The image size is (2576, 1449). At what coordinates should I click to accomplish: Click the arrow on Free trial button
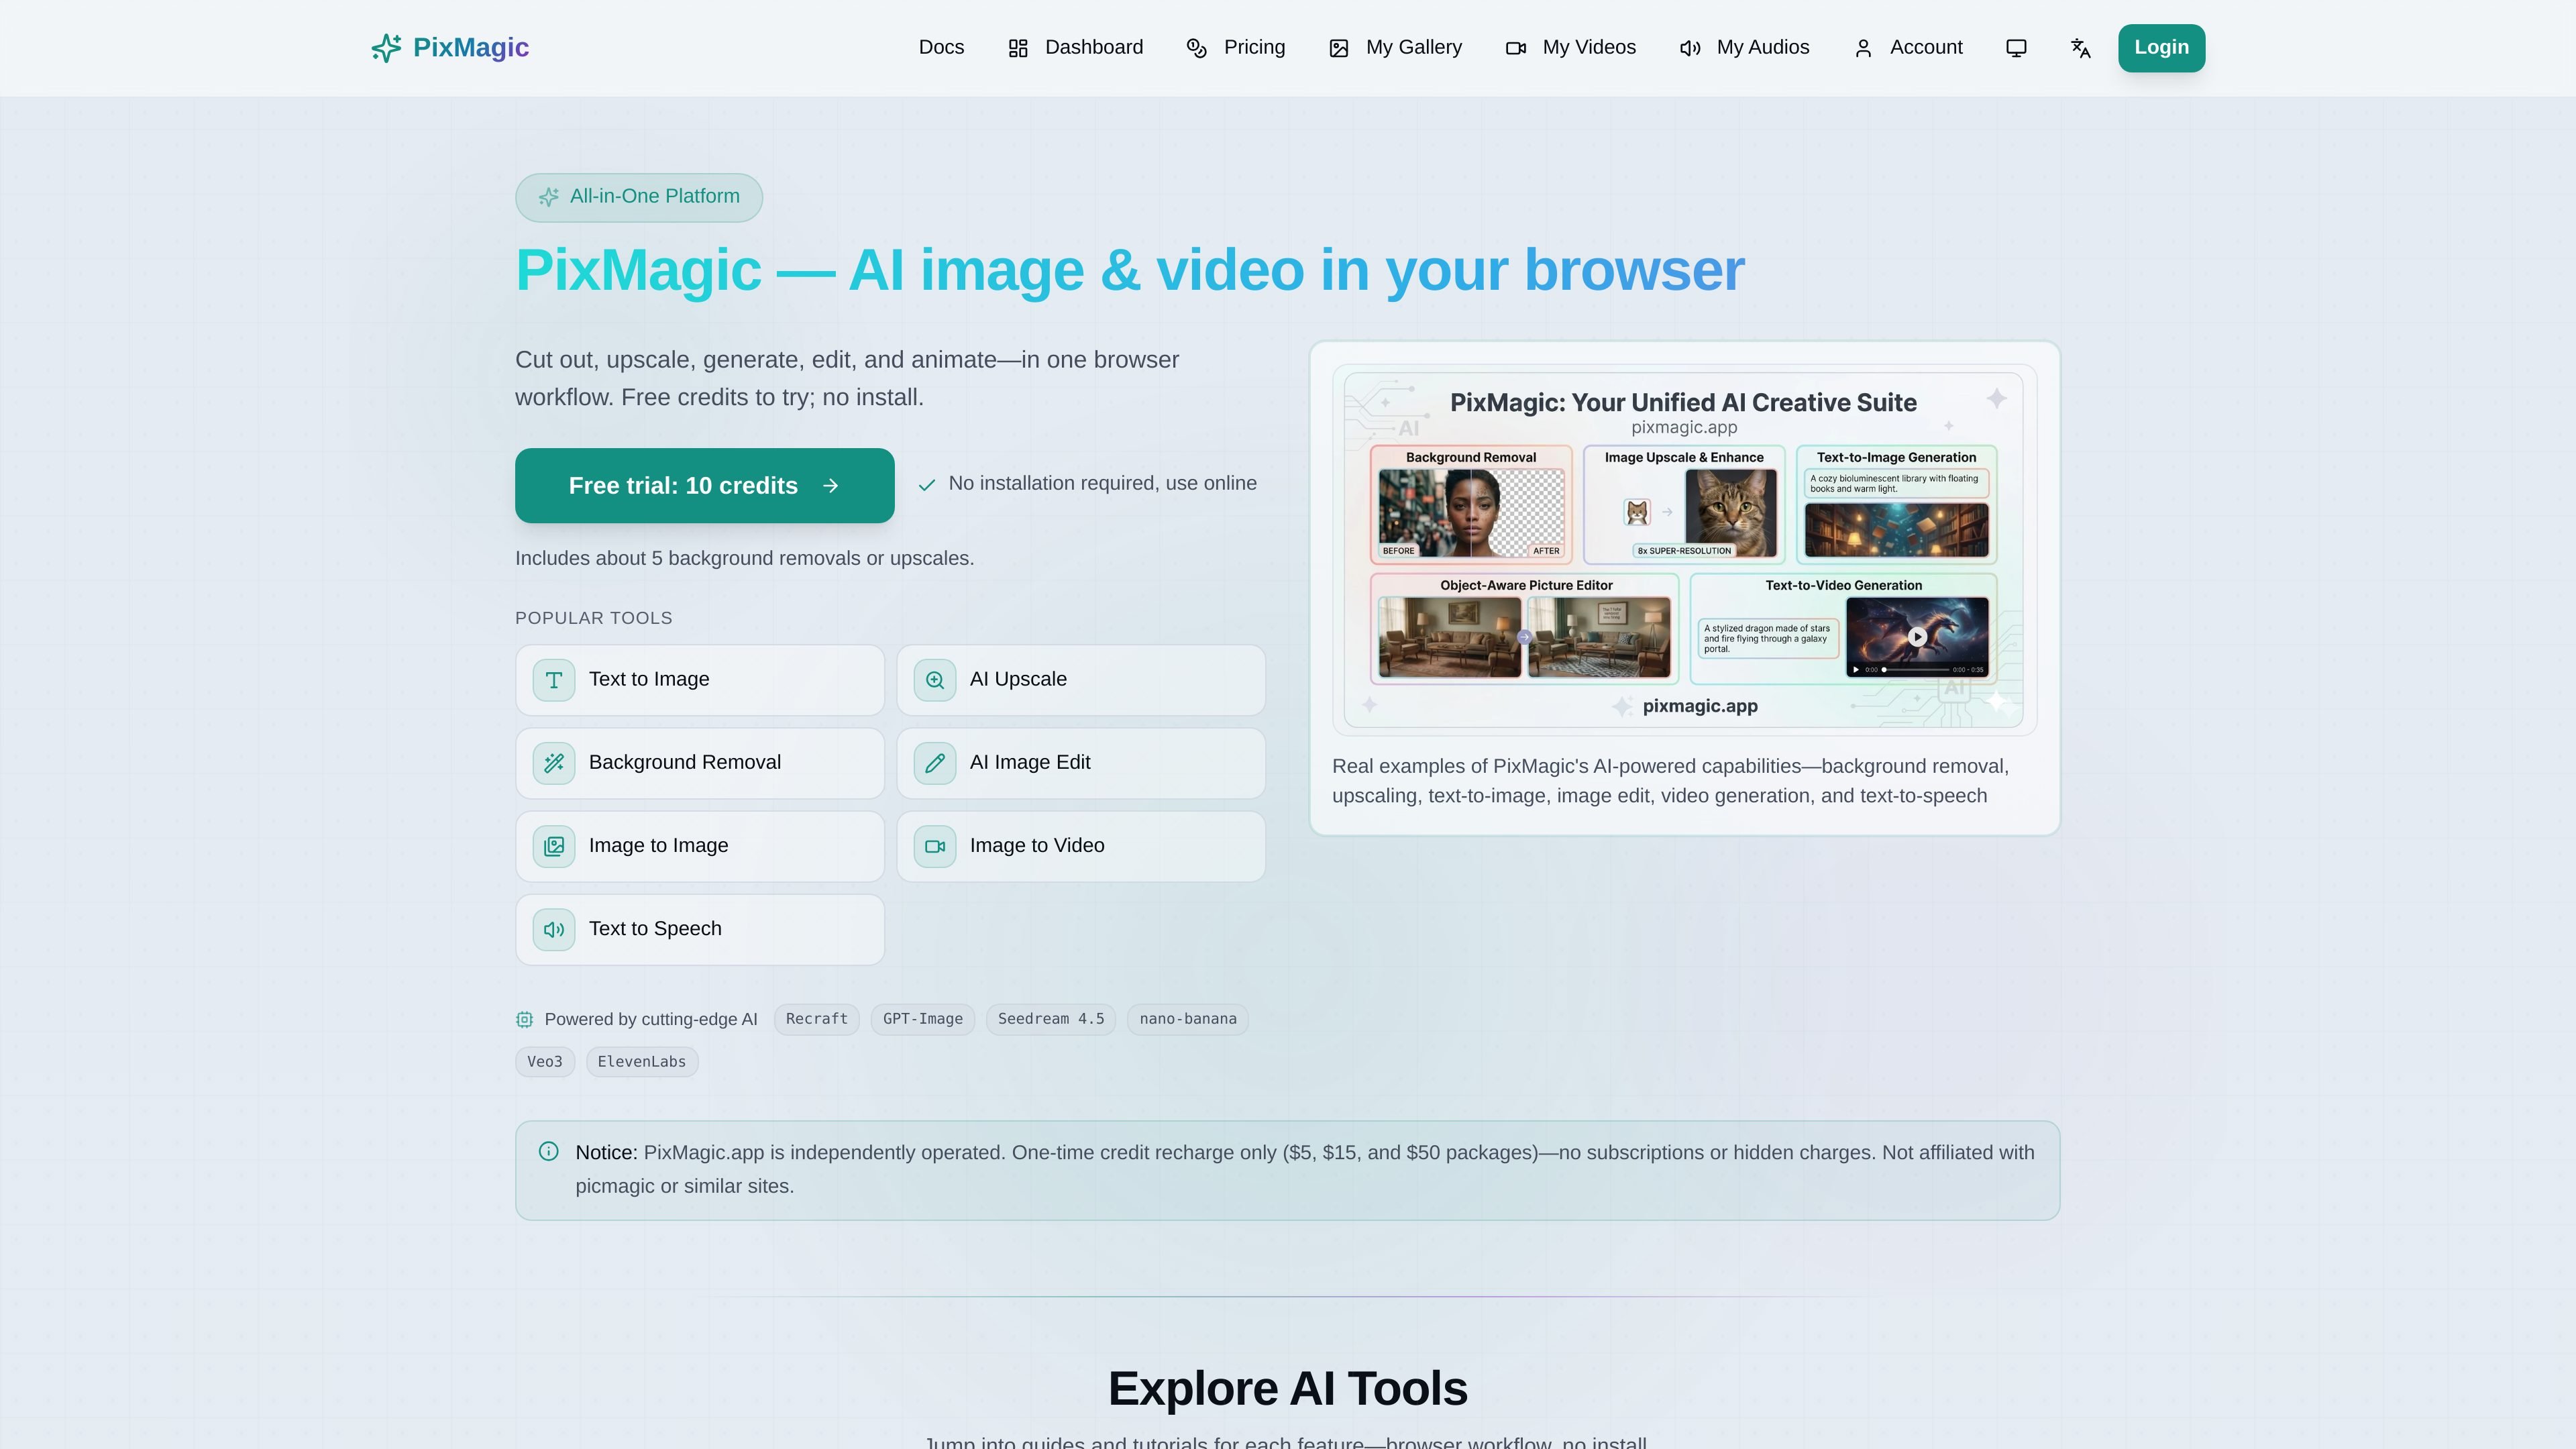831,486
